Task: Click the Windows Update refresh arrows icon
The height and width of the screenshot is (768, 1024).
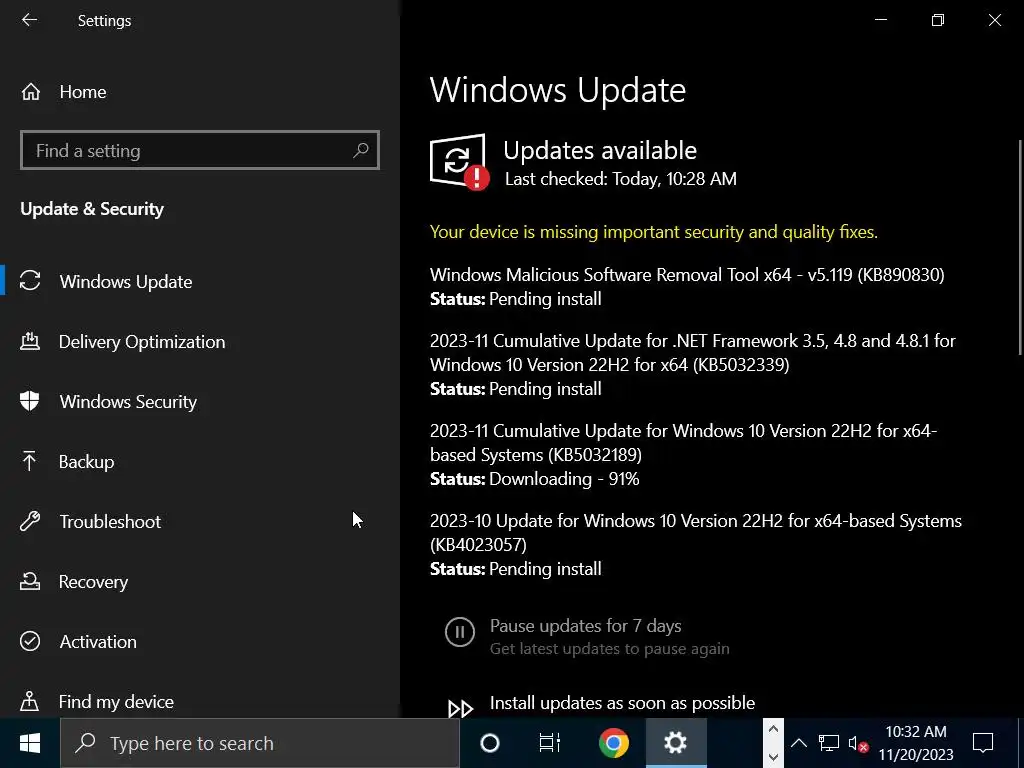Action: pyautogui.click(x=30, y=281)
